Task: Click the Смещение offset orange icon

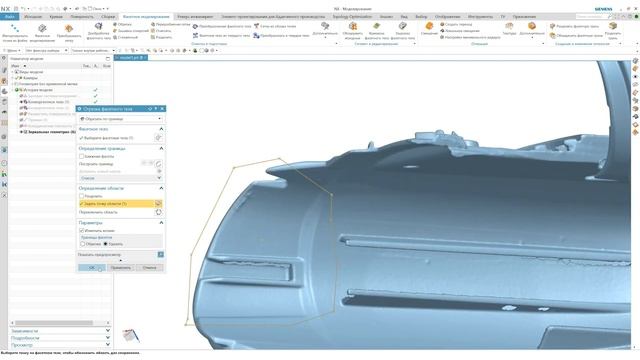Action: pos(429,27)
